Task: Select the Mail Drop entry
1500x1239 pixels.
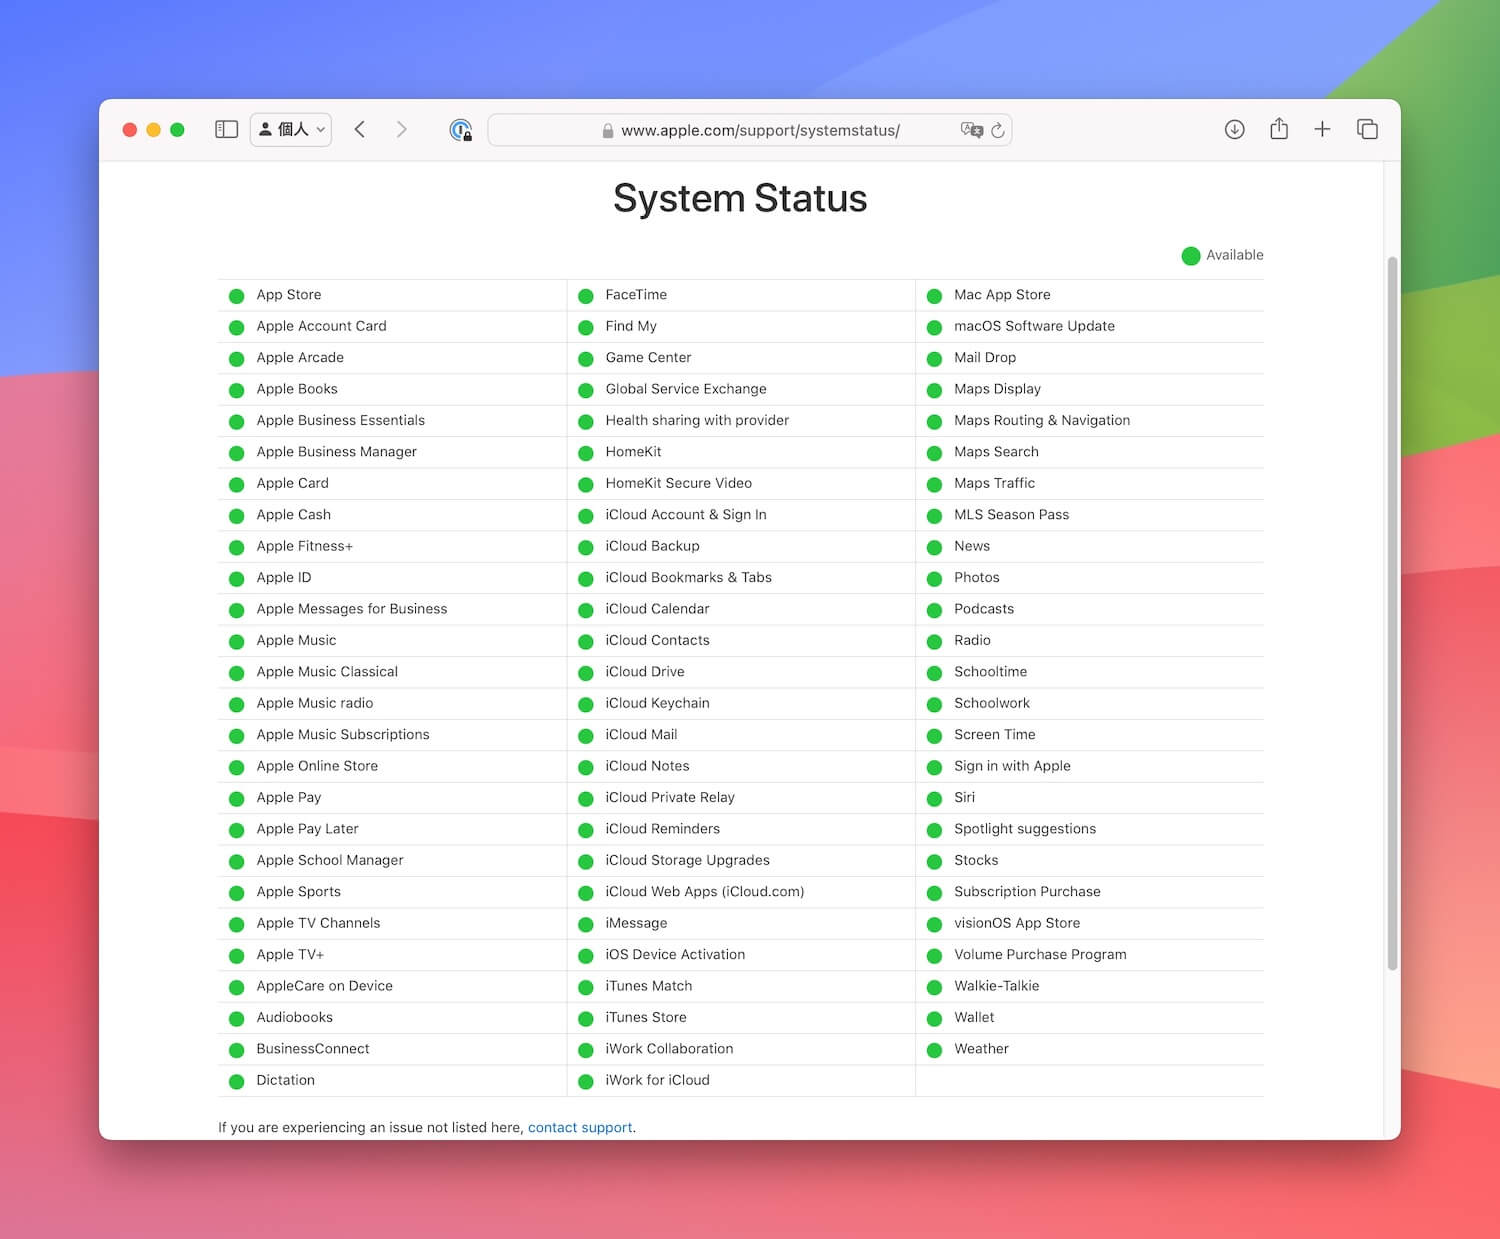Action: 985,357
